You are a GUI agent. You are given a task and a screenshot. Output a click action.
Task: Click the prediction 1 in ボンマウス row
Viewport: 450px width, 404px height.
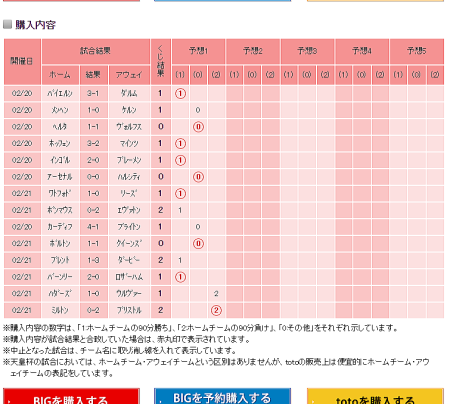coord(180,210)
